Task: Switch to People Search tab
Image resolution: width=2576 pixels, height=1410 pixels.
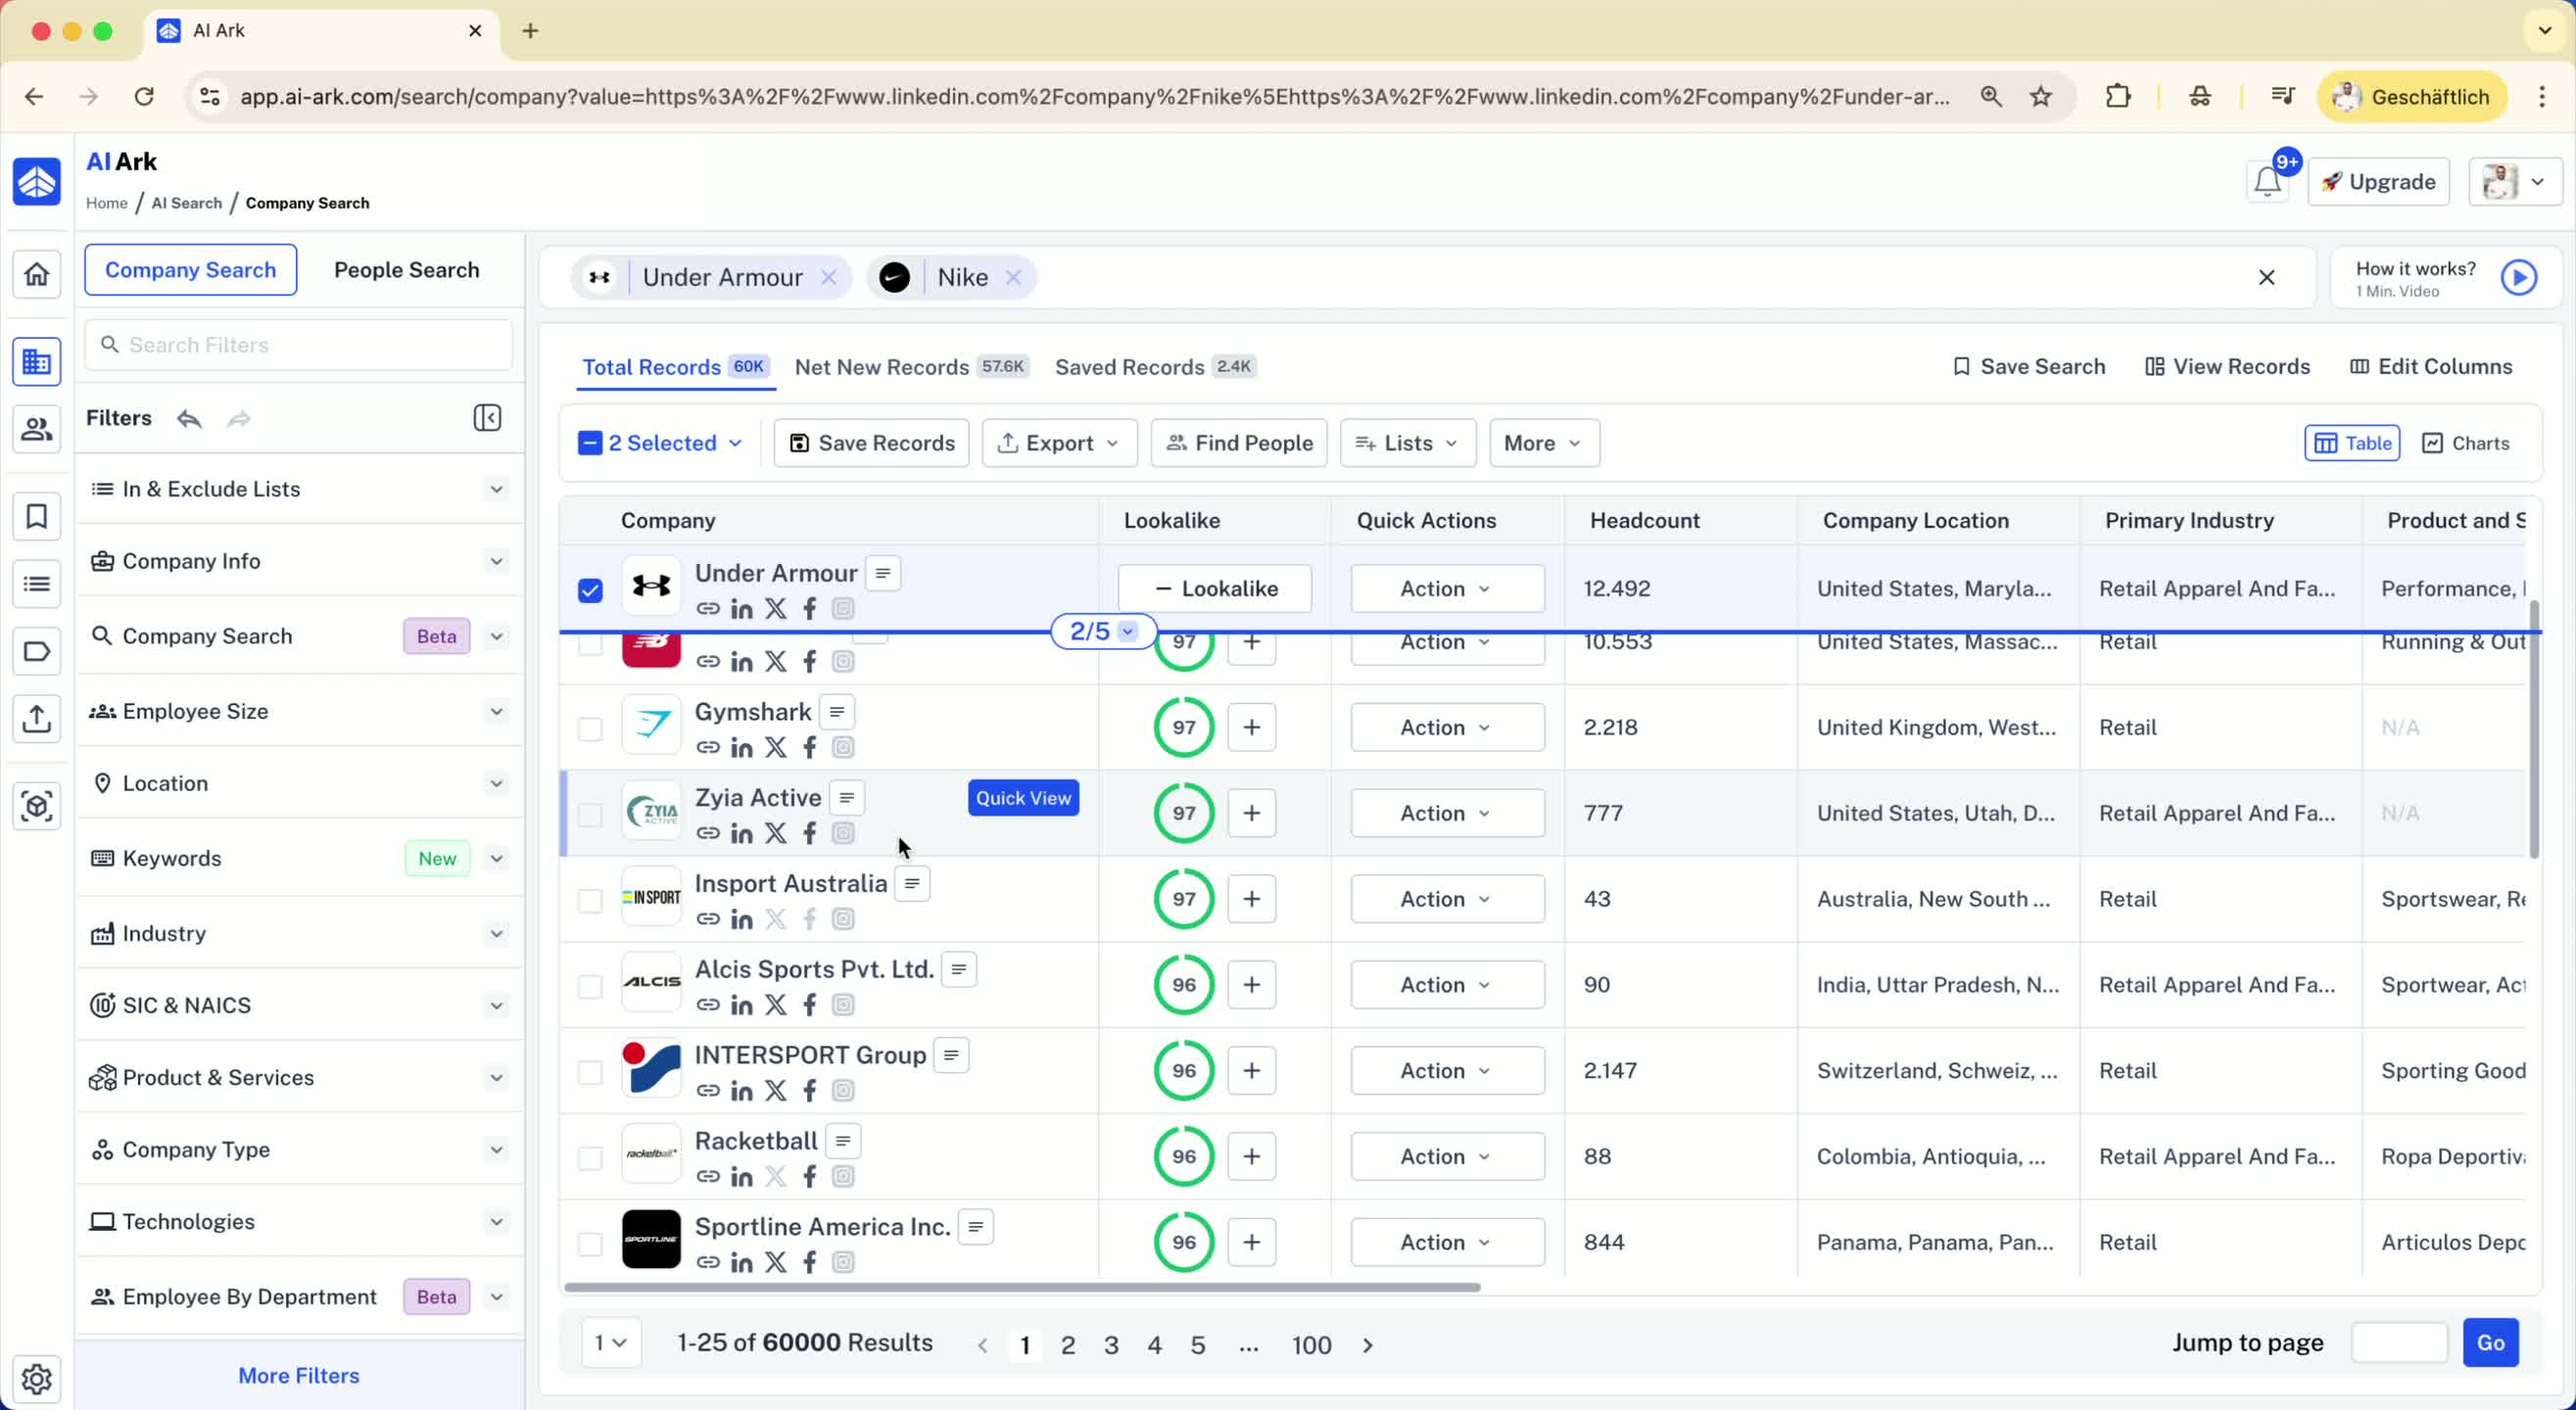Action: tap(406, 270)
